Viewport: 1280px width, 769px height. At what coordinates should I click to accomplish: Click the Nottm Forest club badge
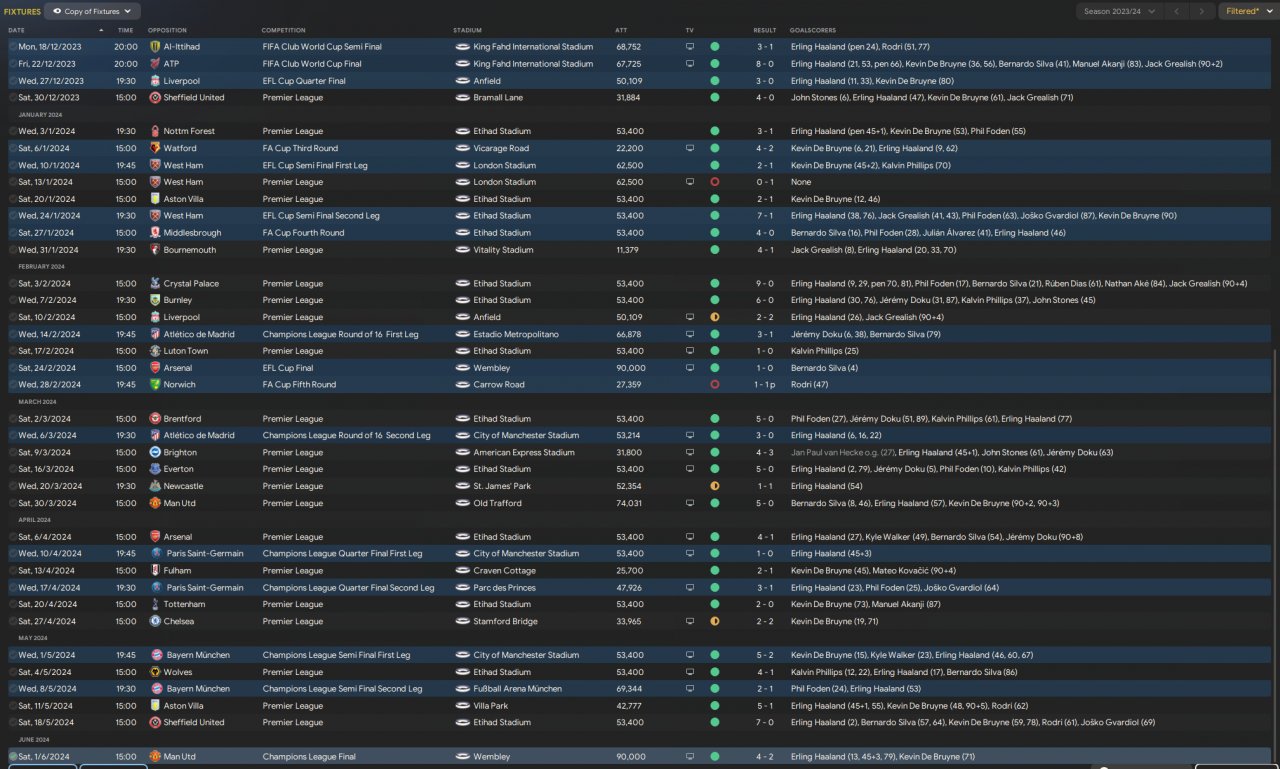pyautogui.click(x=155, y=131)
